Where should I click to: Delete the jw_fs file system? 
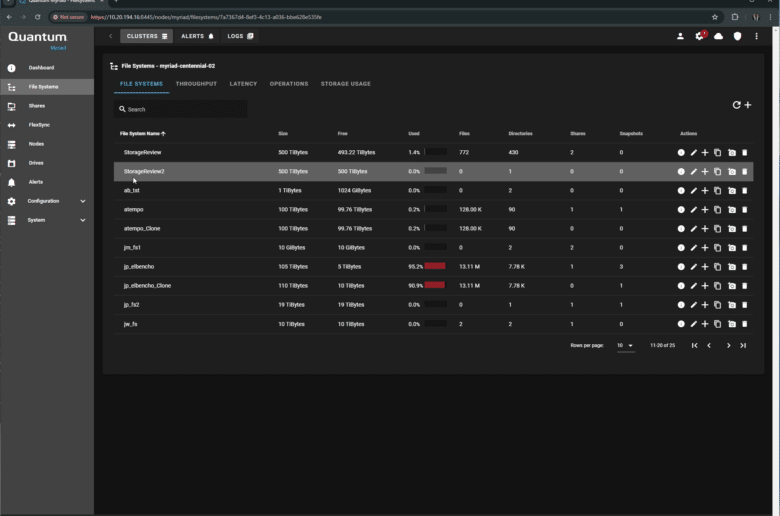pyautogui.click(x=745, y=324)
